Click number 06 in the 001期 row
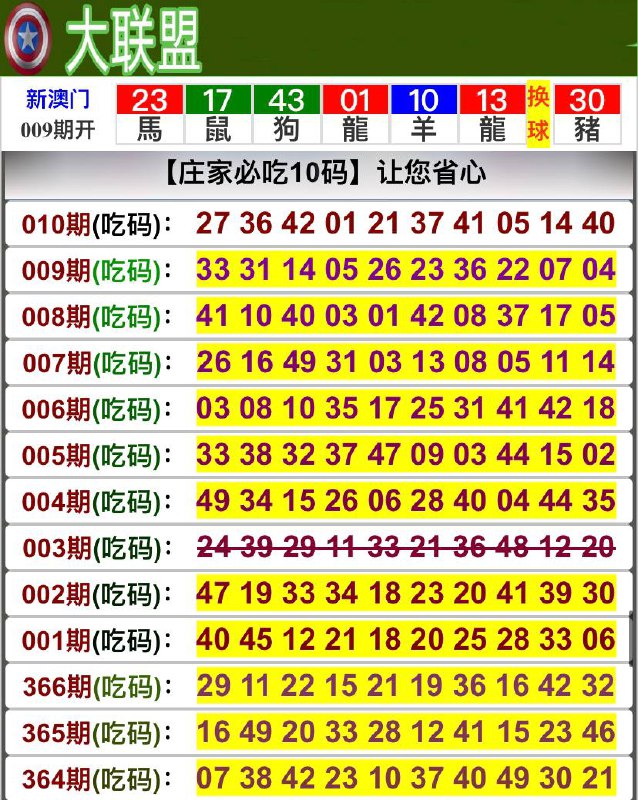This screenshot has width=638, height=800. [599, 639]
